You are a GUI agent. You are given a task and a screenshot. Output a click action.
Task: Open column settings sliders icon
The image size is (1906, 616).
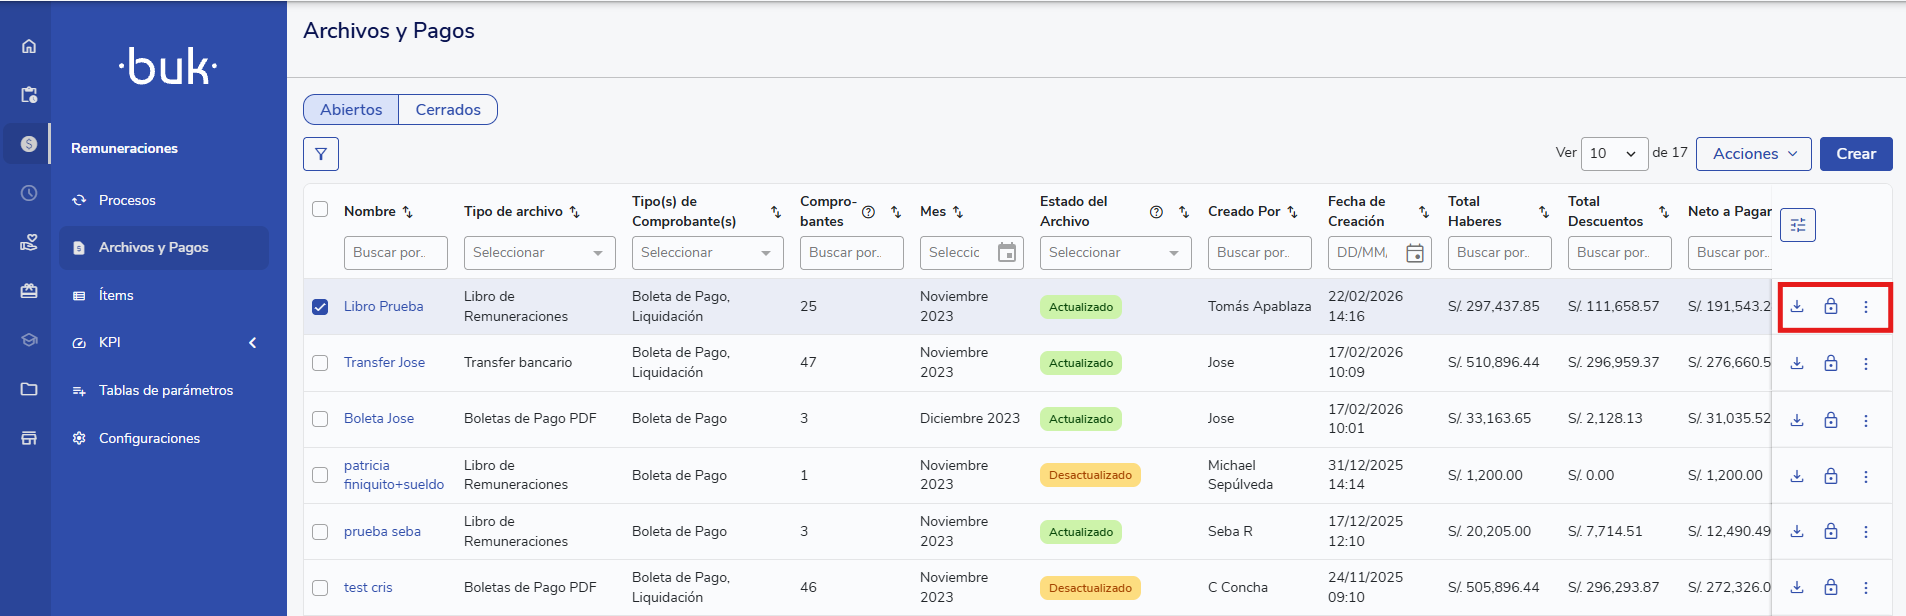pyautogui.click(x=1797, y=225)
